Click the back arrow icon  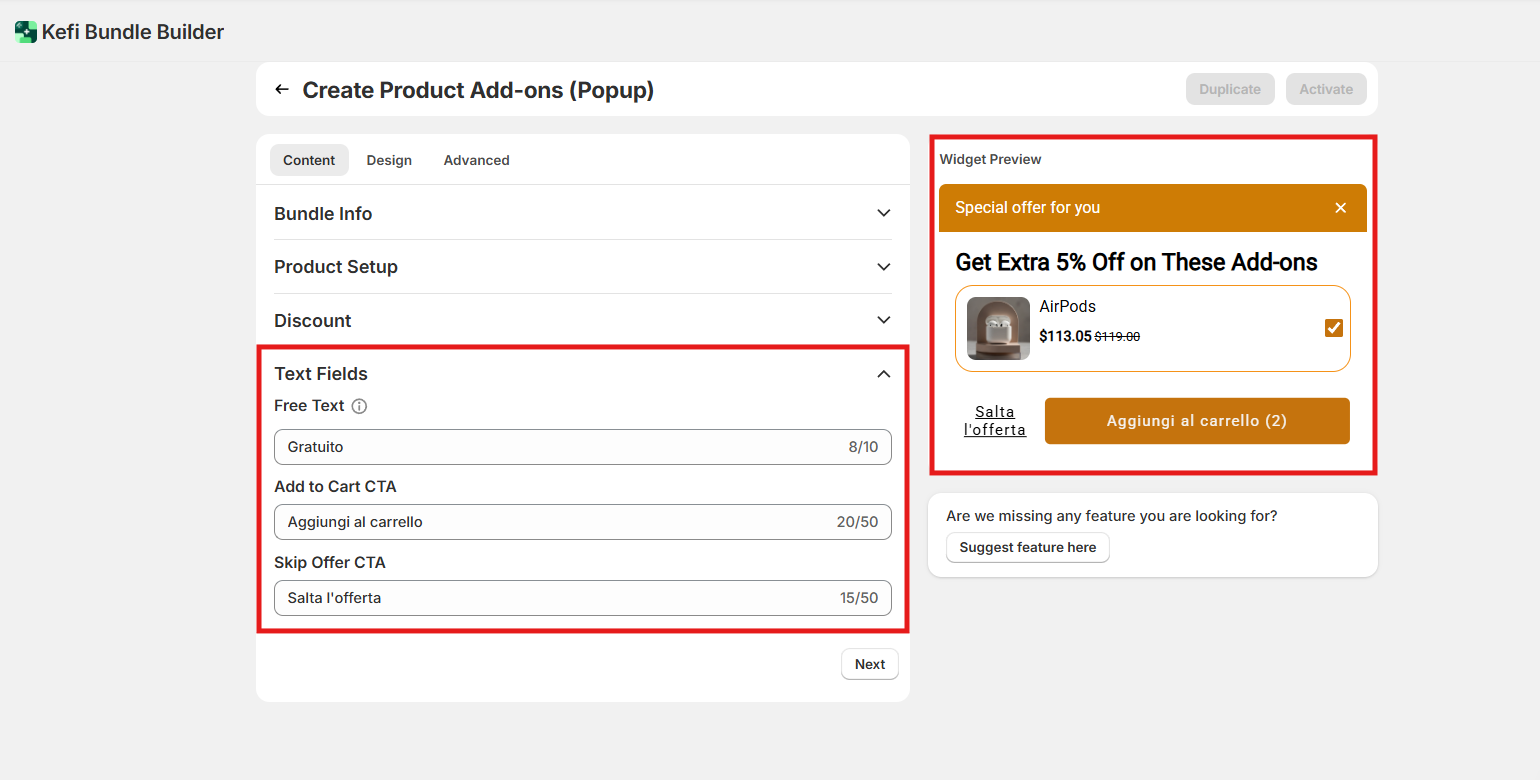[x=282, y=90]
